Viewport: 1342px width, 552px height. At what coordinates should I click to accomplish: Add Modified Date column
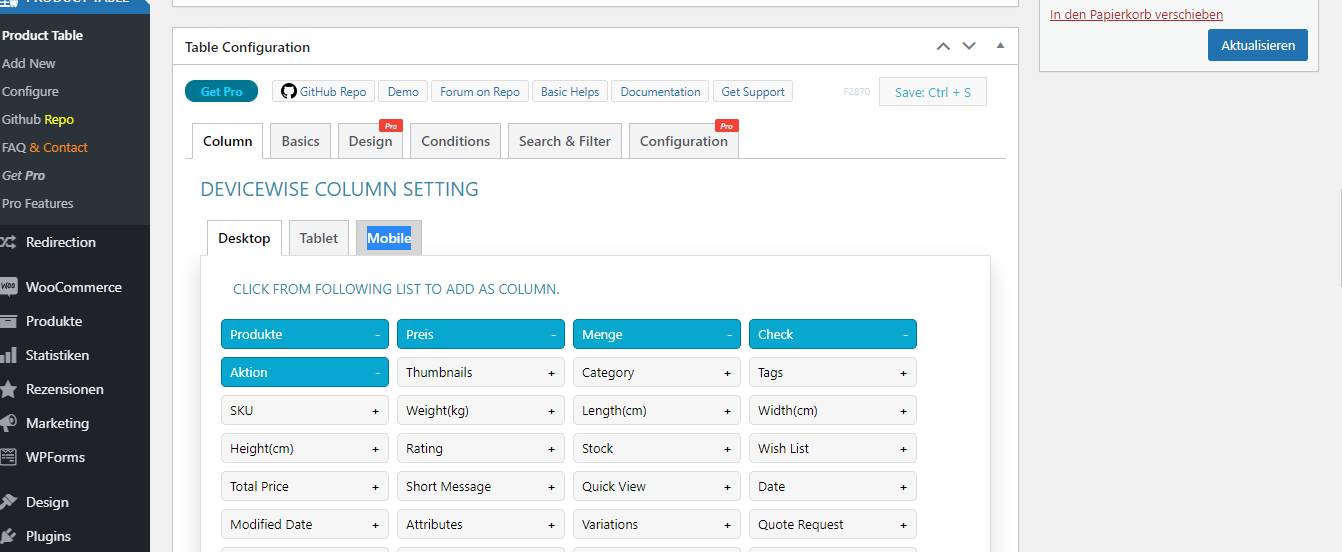(x=305, y=525)
